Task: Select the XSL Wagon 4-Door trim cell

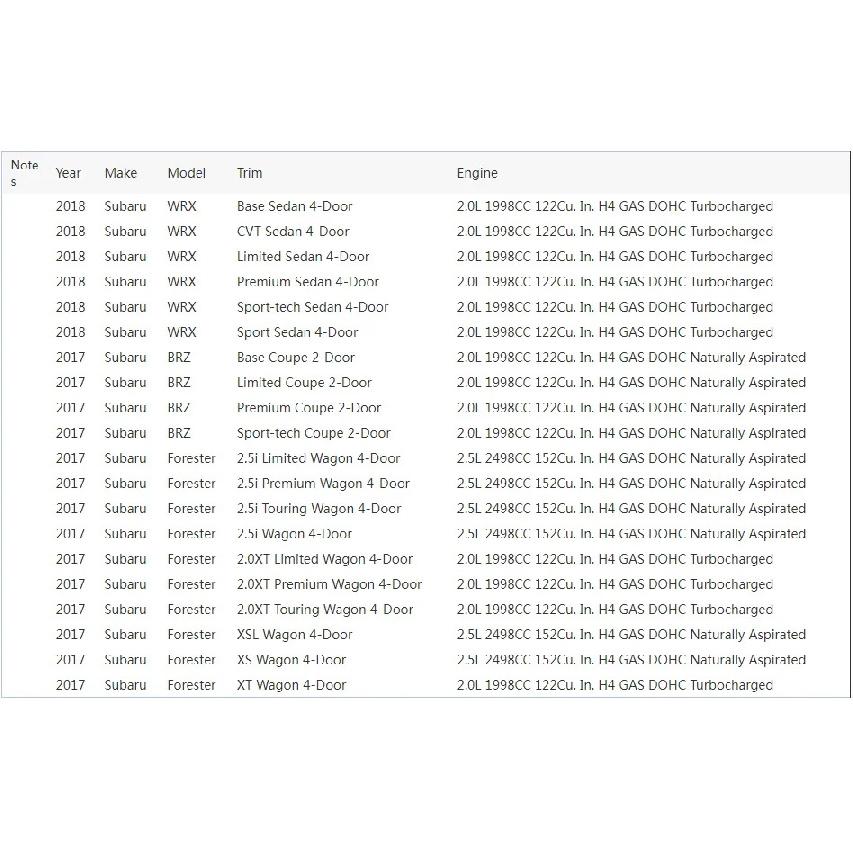Action: coord(294,634)
